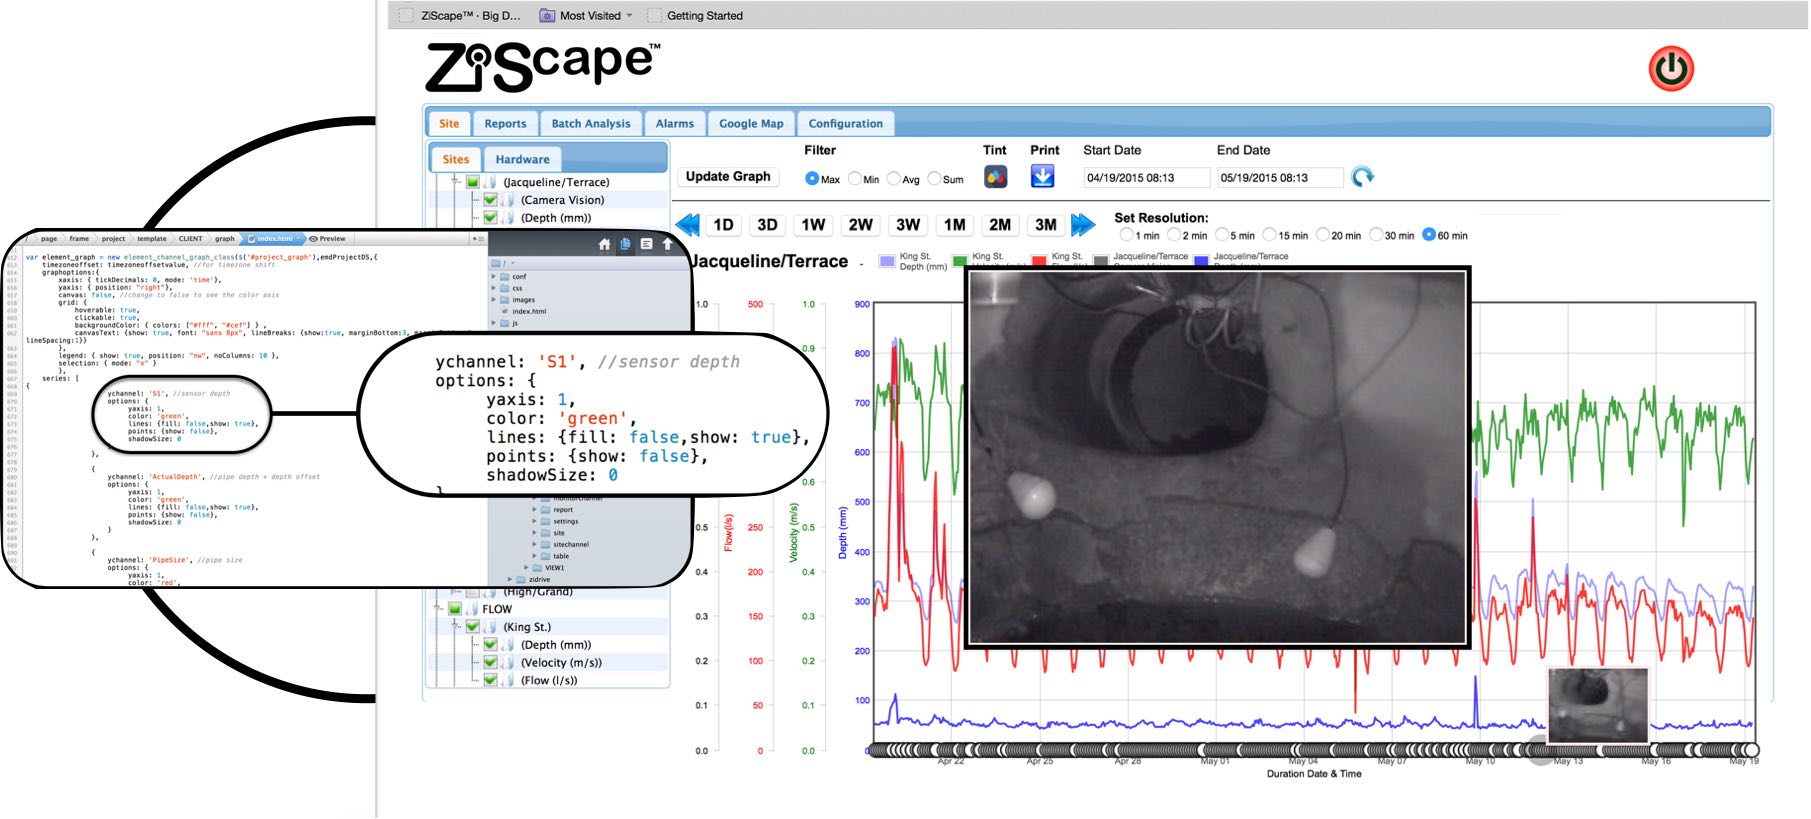1811x819 pixels.
Task: Click the green King St. legend swatch
Action: coord(960,261)
